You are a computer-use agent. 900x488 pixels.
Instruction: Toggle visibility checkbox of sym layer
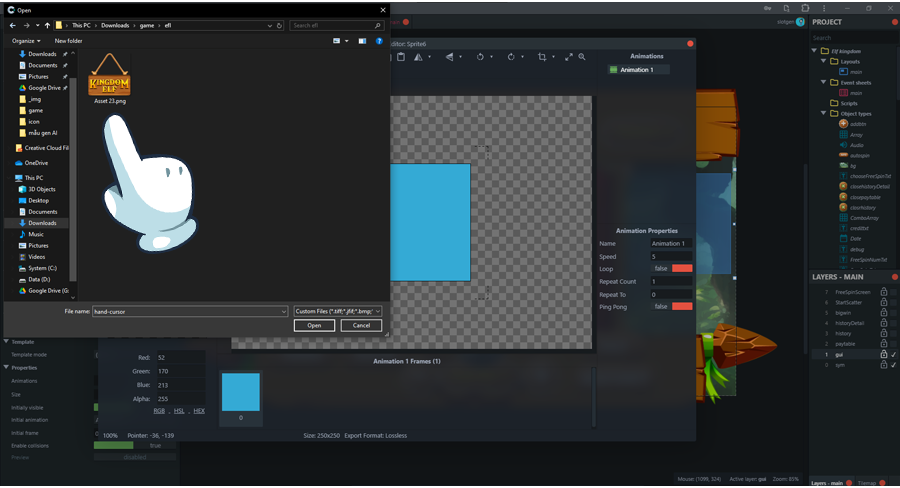pyautogui.click(x=894, y=365)
